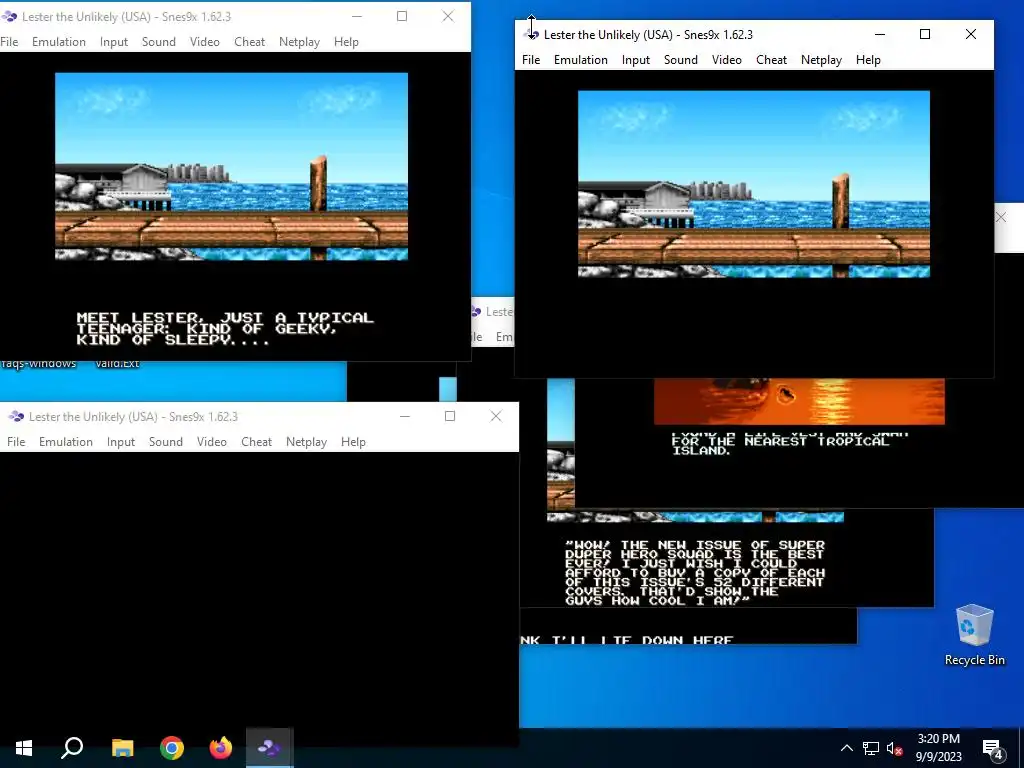Open Help menu in top-right Snes9x window
Viewport: 1024px width, 768px height.
pyautogui.click(x=868, y=59)
